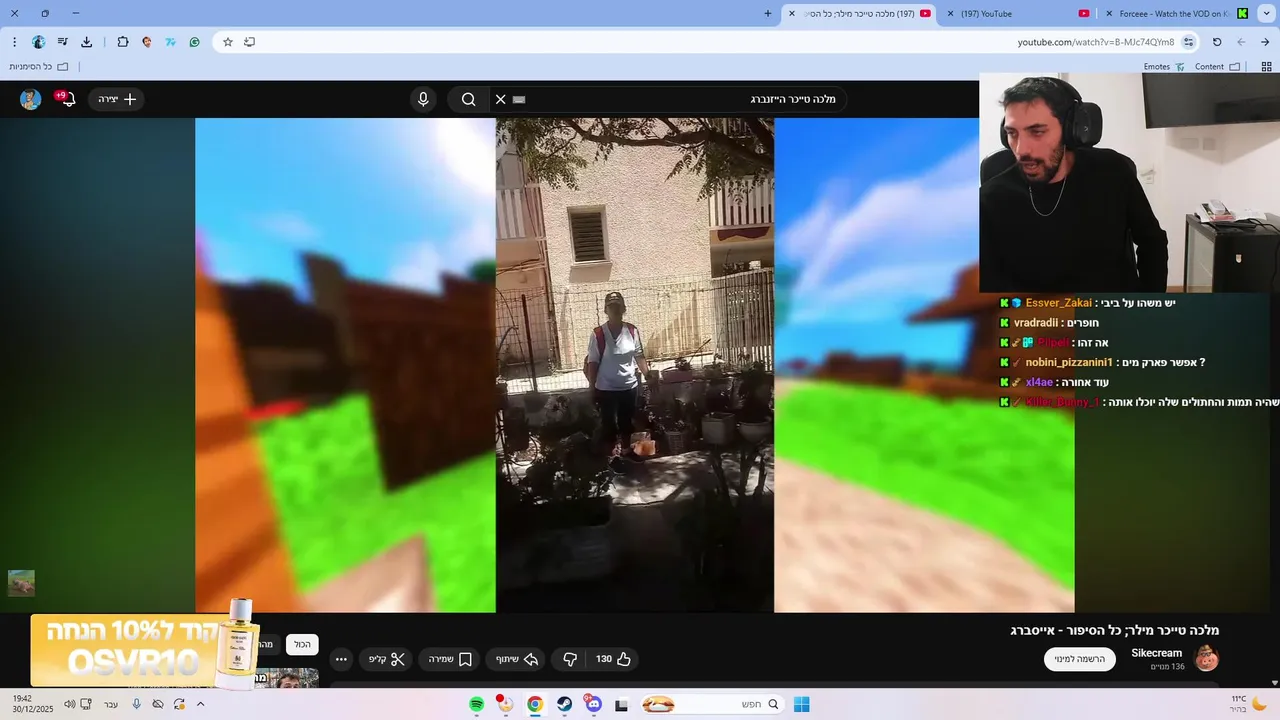This screenshot has height=720, width=1280.
Task: Click vradradii username in chat
Action: coord(1036,323)
